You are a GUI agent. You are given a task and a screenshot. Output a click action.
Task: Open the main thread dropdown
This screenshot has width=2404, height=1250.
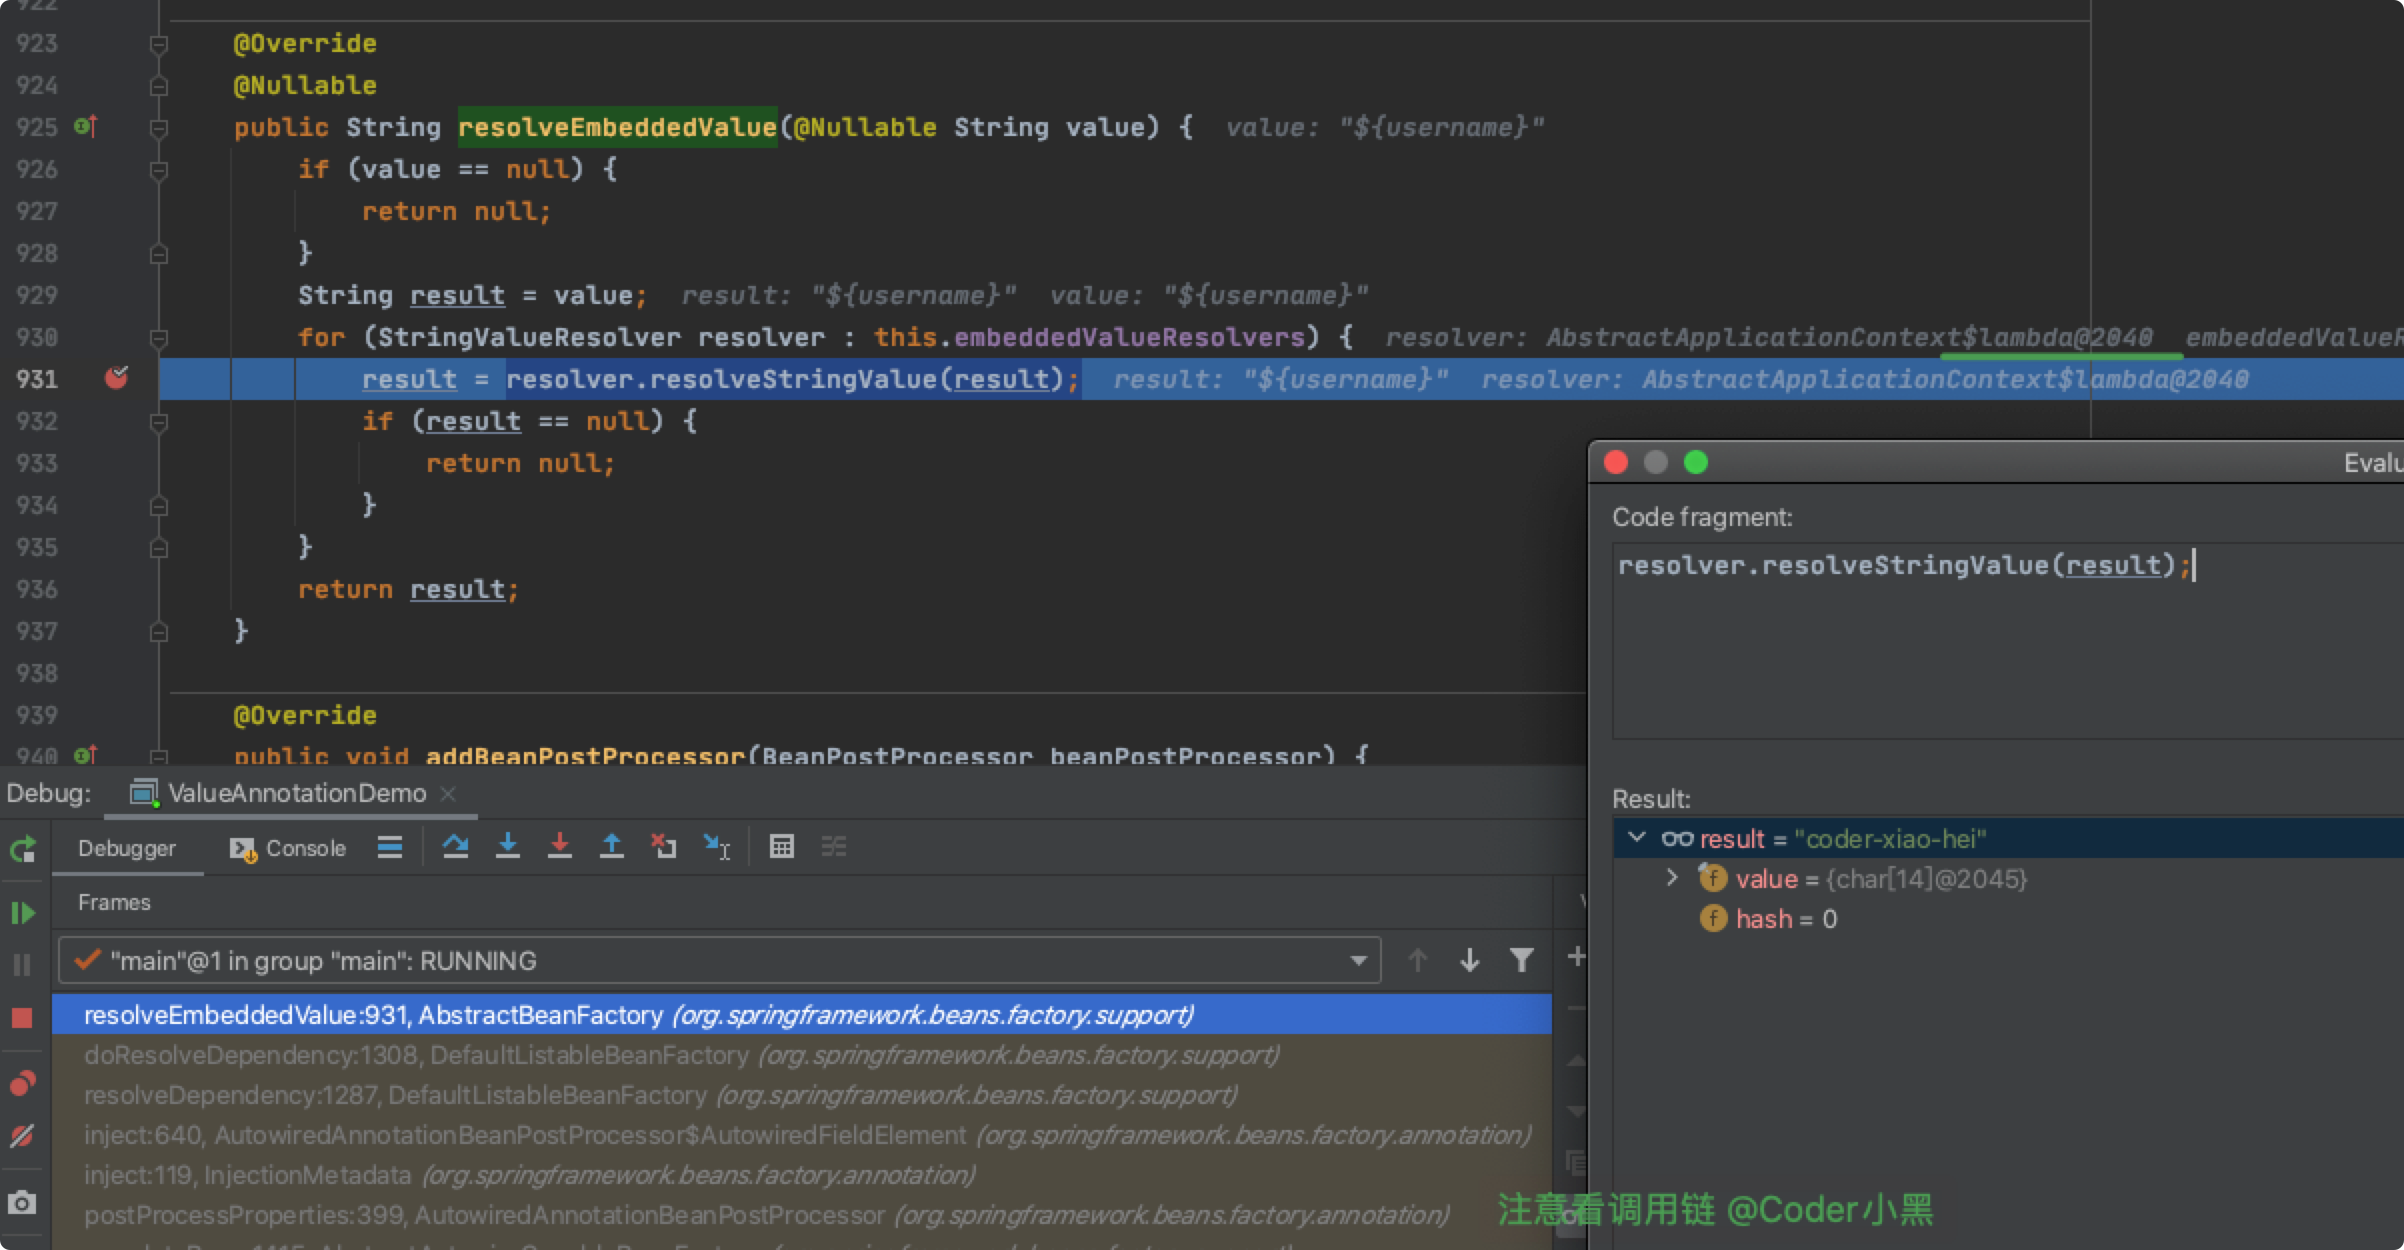[x=720, y=961]
